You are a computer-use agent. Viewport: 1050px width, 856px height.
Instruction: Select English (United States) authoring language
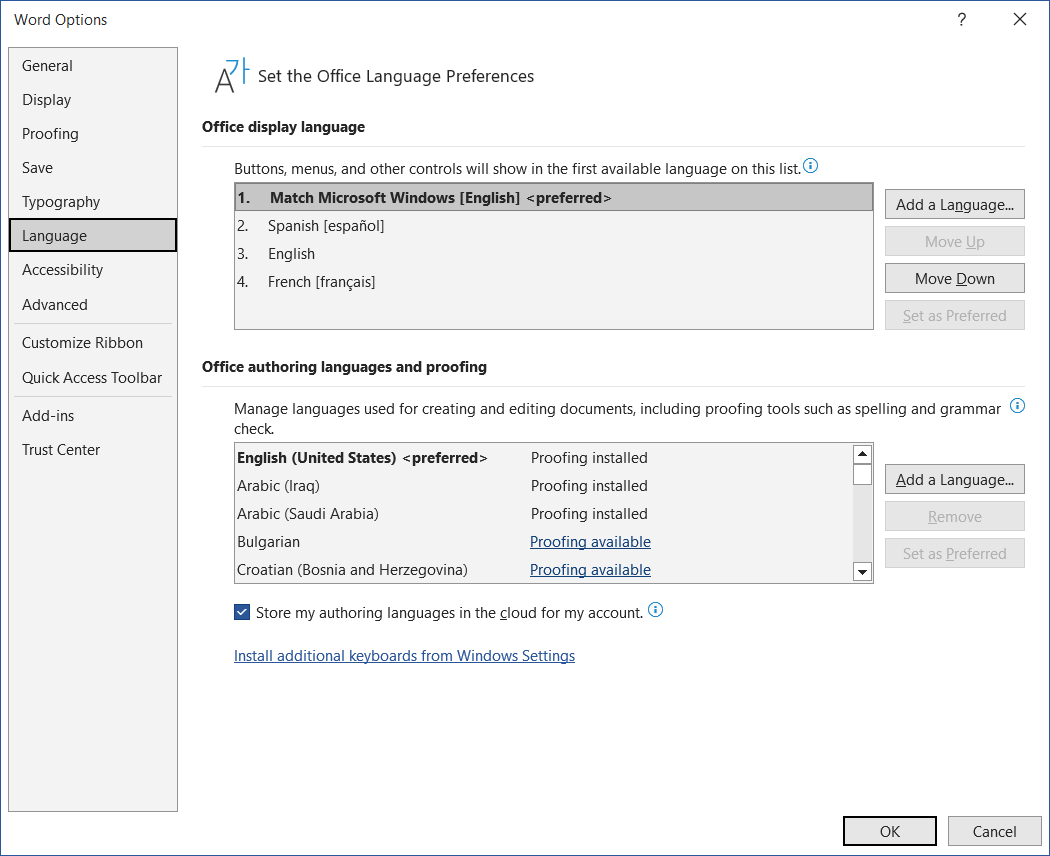544,458
